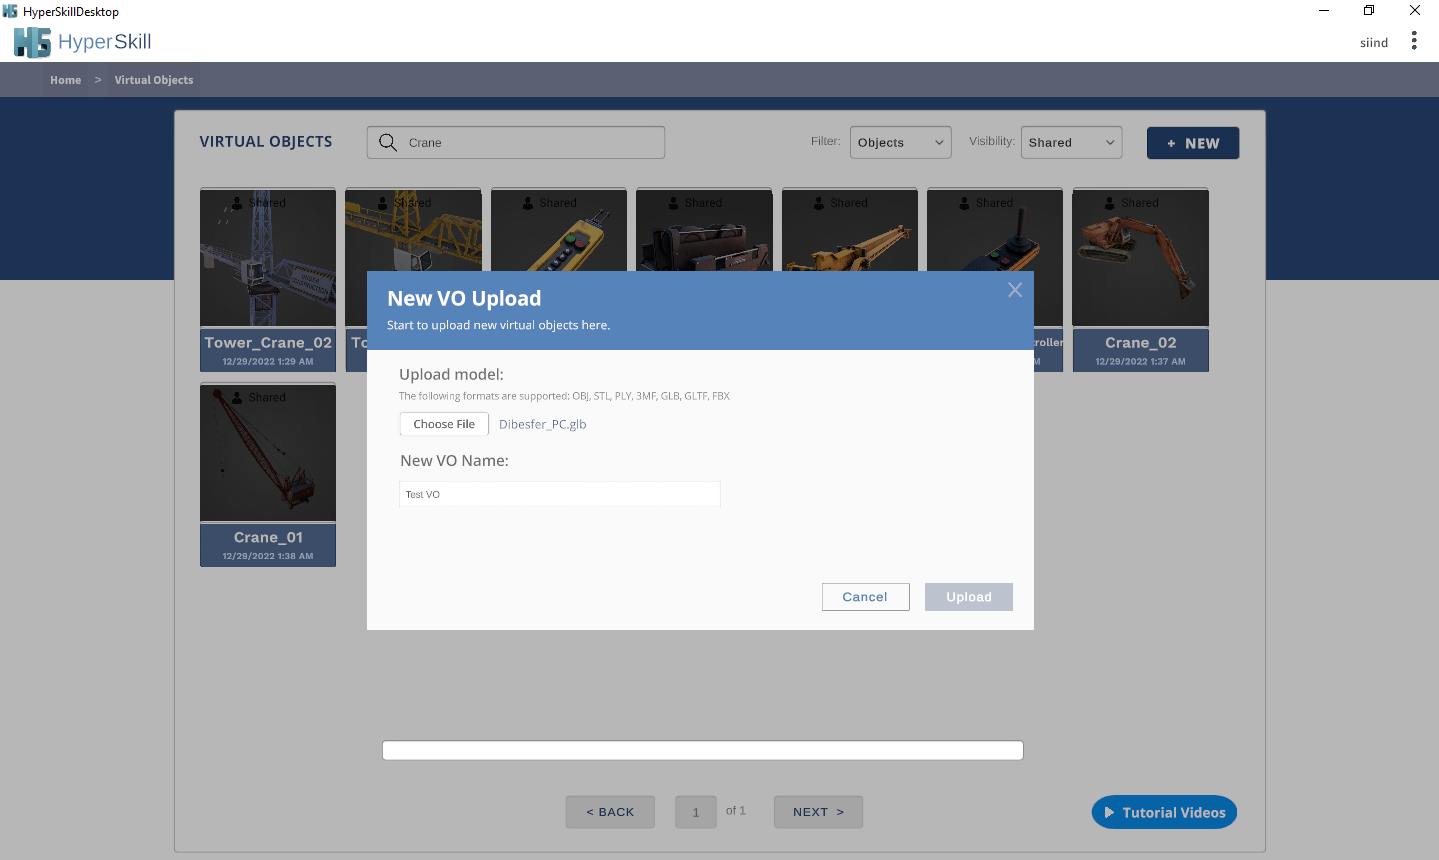Click the upload progress bar

click(x=702, y=751)
